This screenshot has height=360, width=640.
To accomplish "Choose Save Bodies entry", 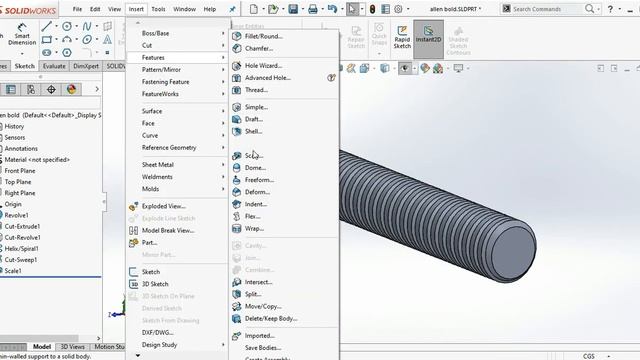I will [x=263, y=348].
